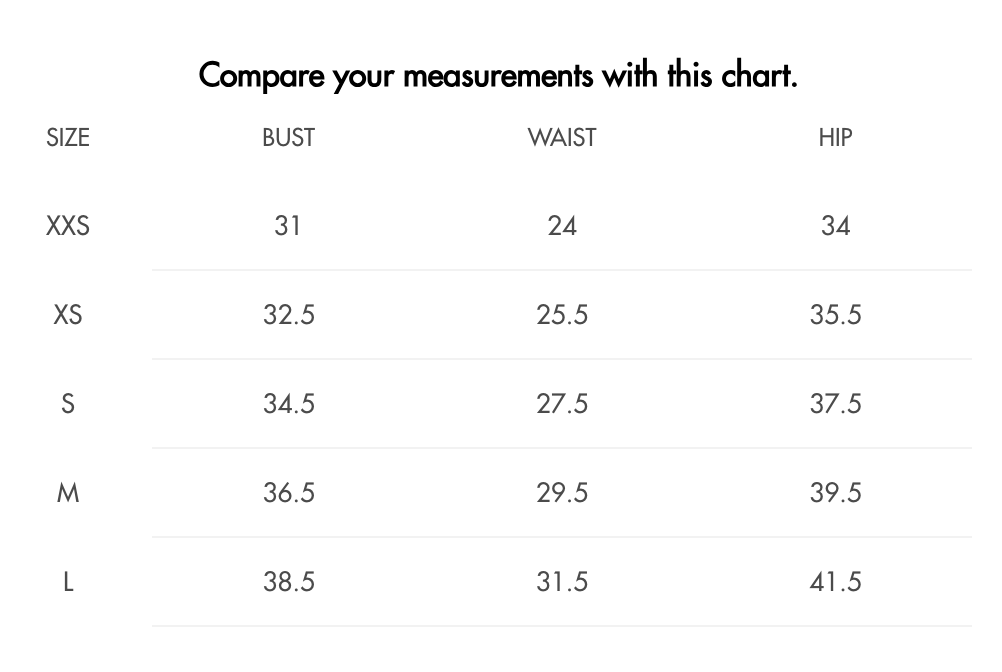Click the 'Compare your measurements' heading
The width and height of the screenshot is (1002, 672).
pyautogui.click(x=498, y=75)
